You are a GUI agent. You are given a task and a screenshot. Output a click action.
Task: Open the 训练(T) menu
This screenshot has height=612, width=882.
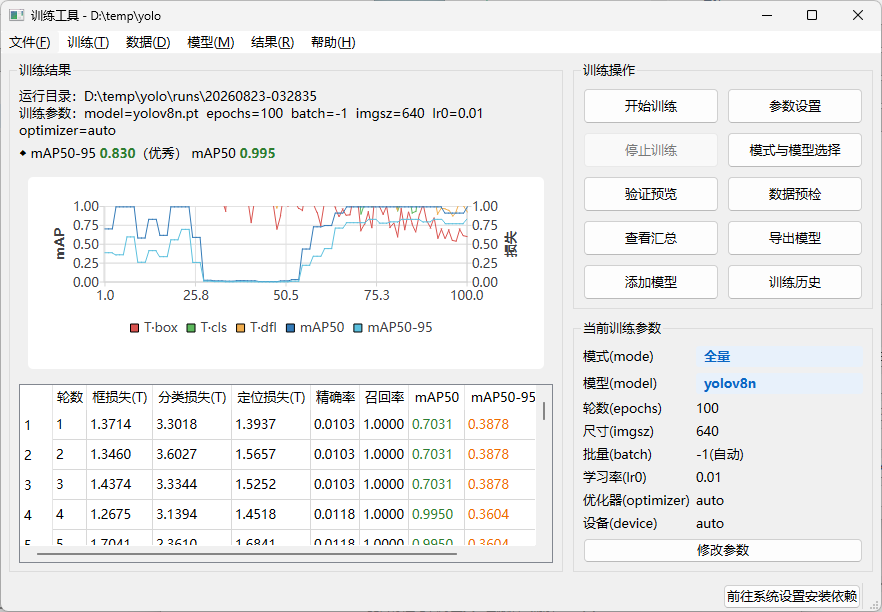point(88,42)
